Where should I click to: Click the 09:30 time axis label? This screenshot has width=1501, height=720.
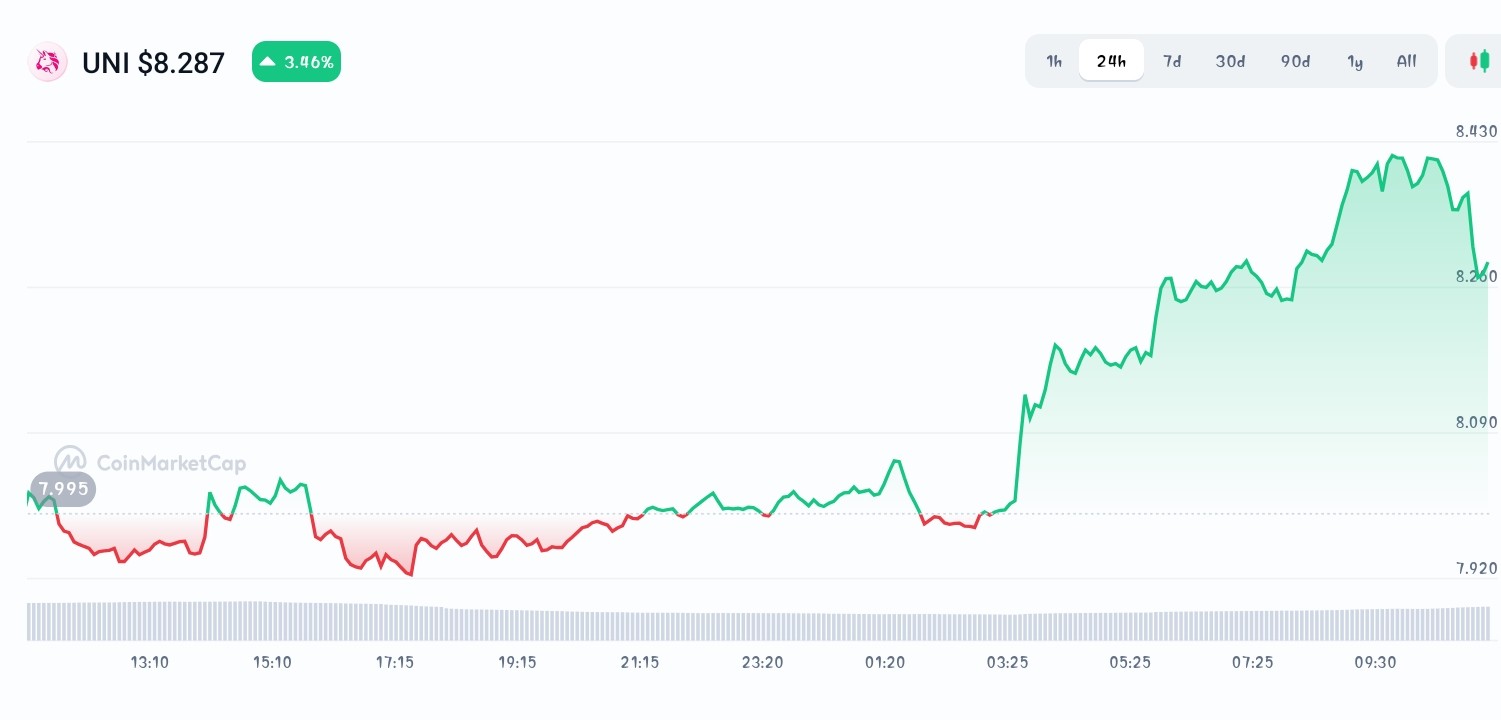click(x=1375, y=662)
